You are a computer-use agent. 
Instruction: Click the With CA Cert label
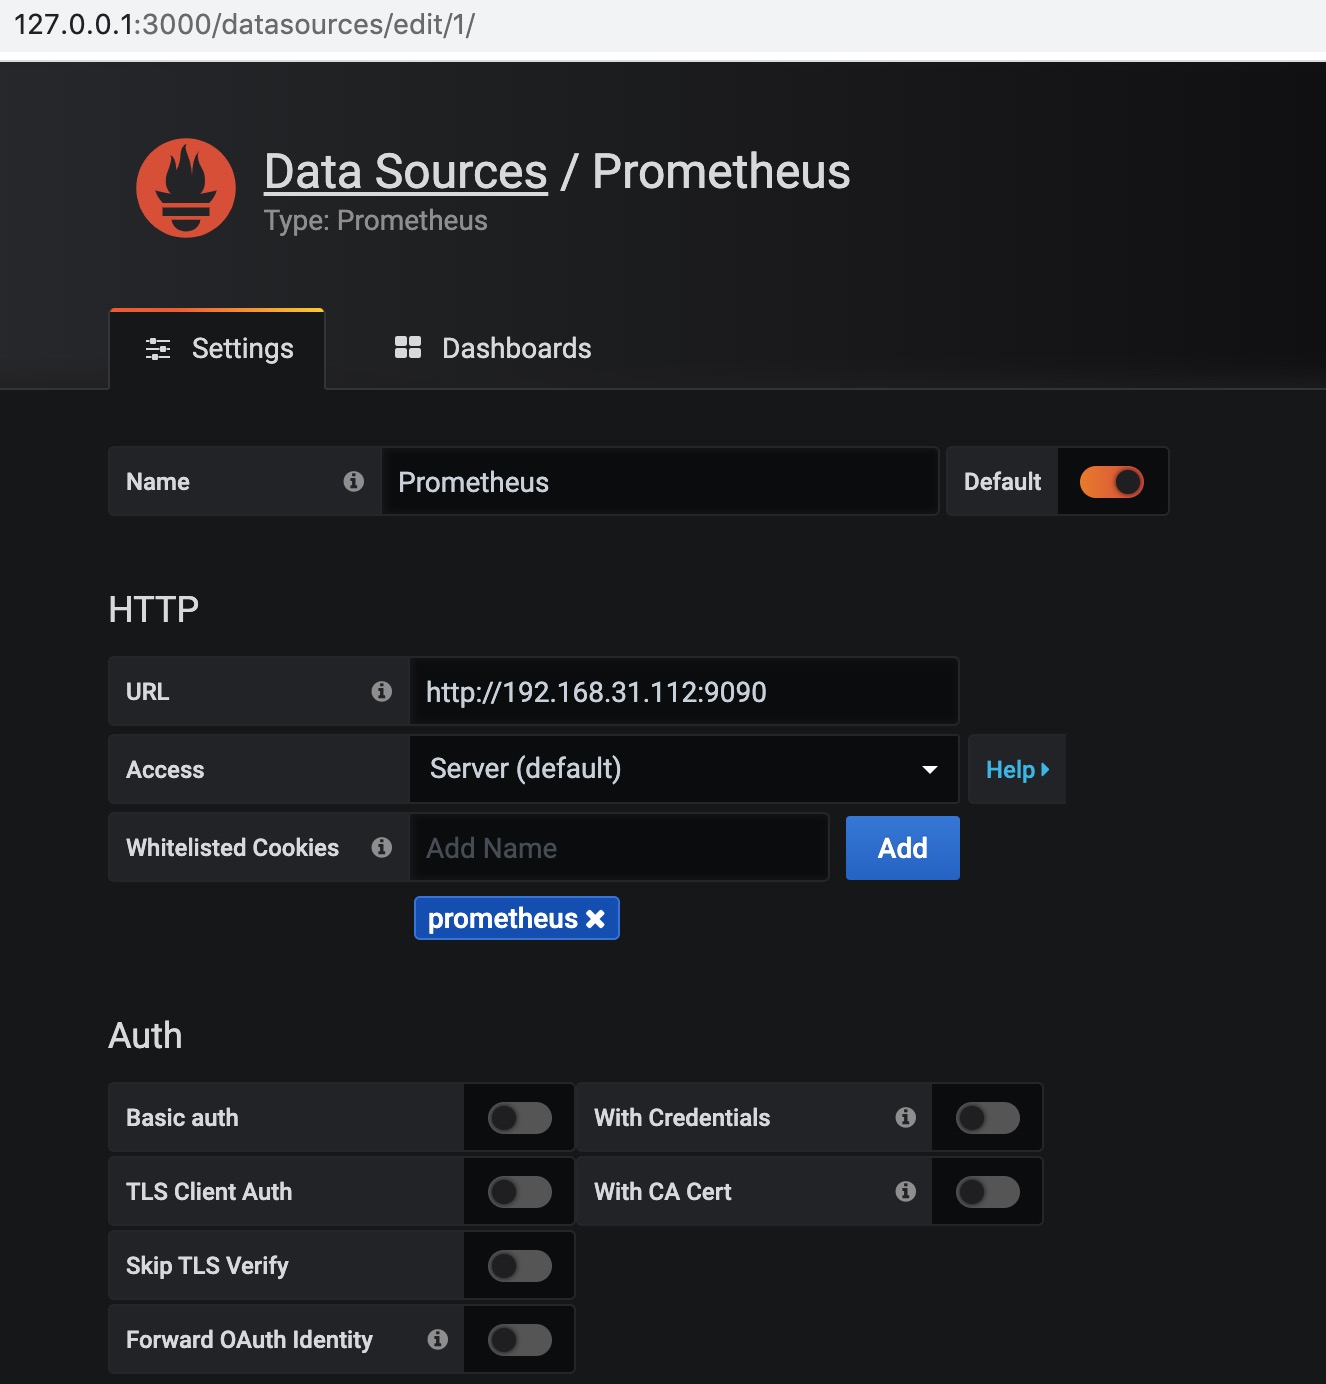(663, 1192)
